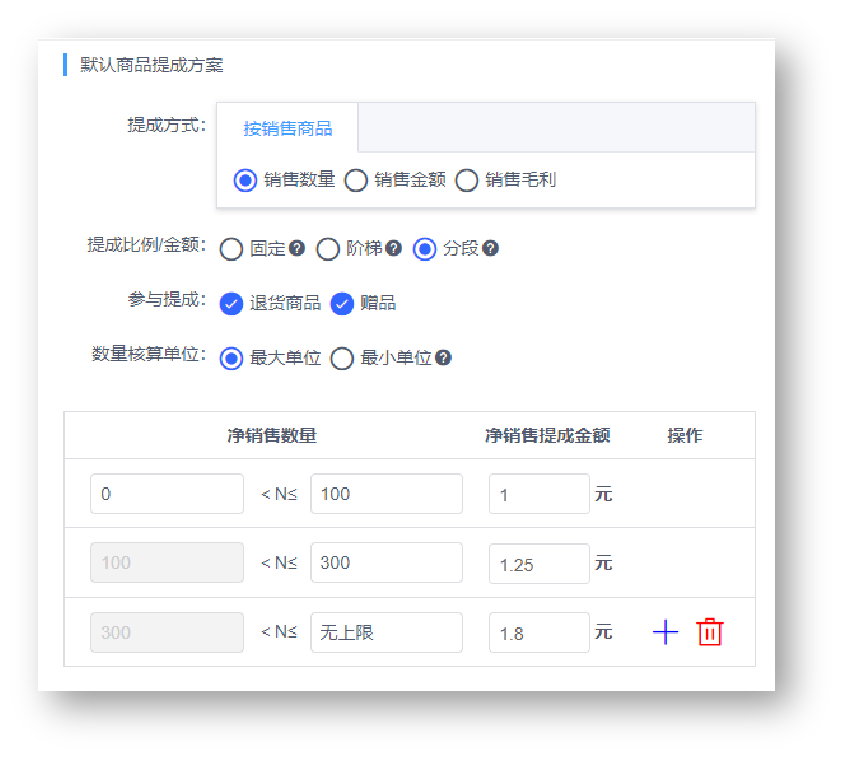Click the 数量核算单位 label
The width and height of the screenshot is (843, 759).
pos(148,354)
